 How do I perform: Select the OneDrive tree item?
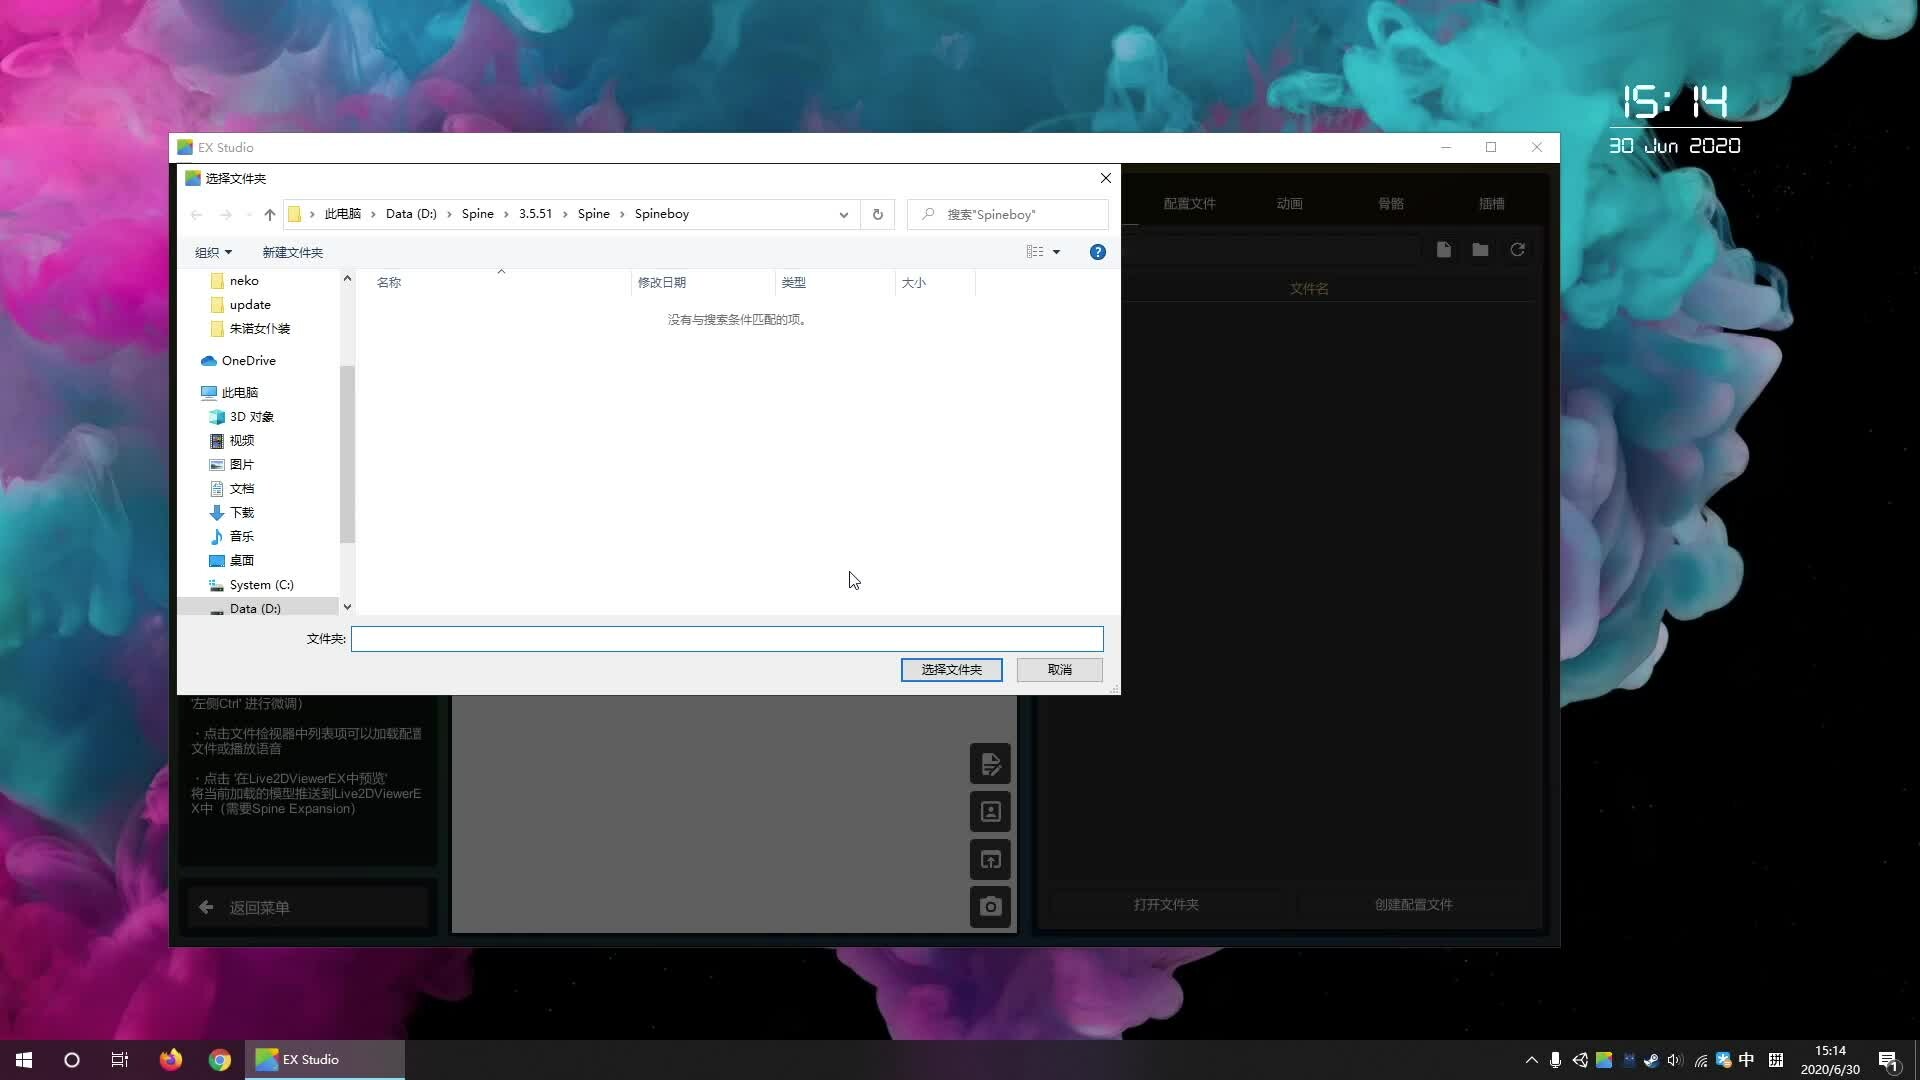click(x=248, y=361)
